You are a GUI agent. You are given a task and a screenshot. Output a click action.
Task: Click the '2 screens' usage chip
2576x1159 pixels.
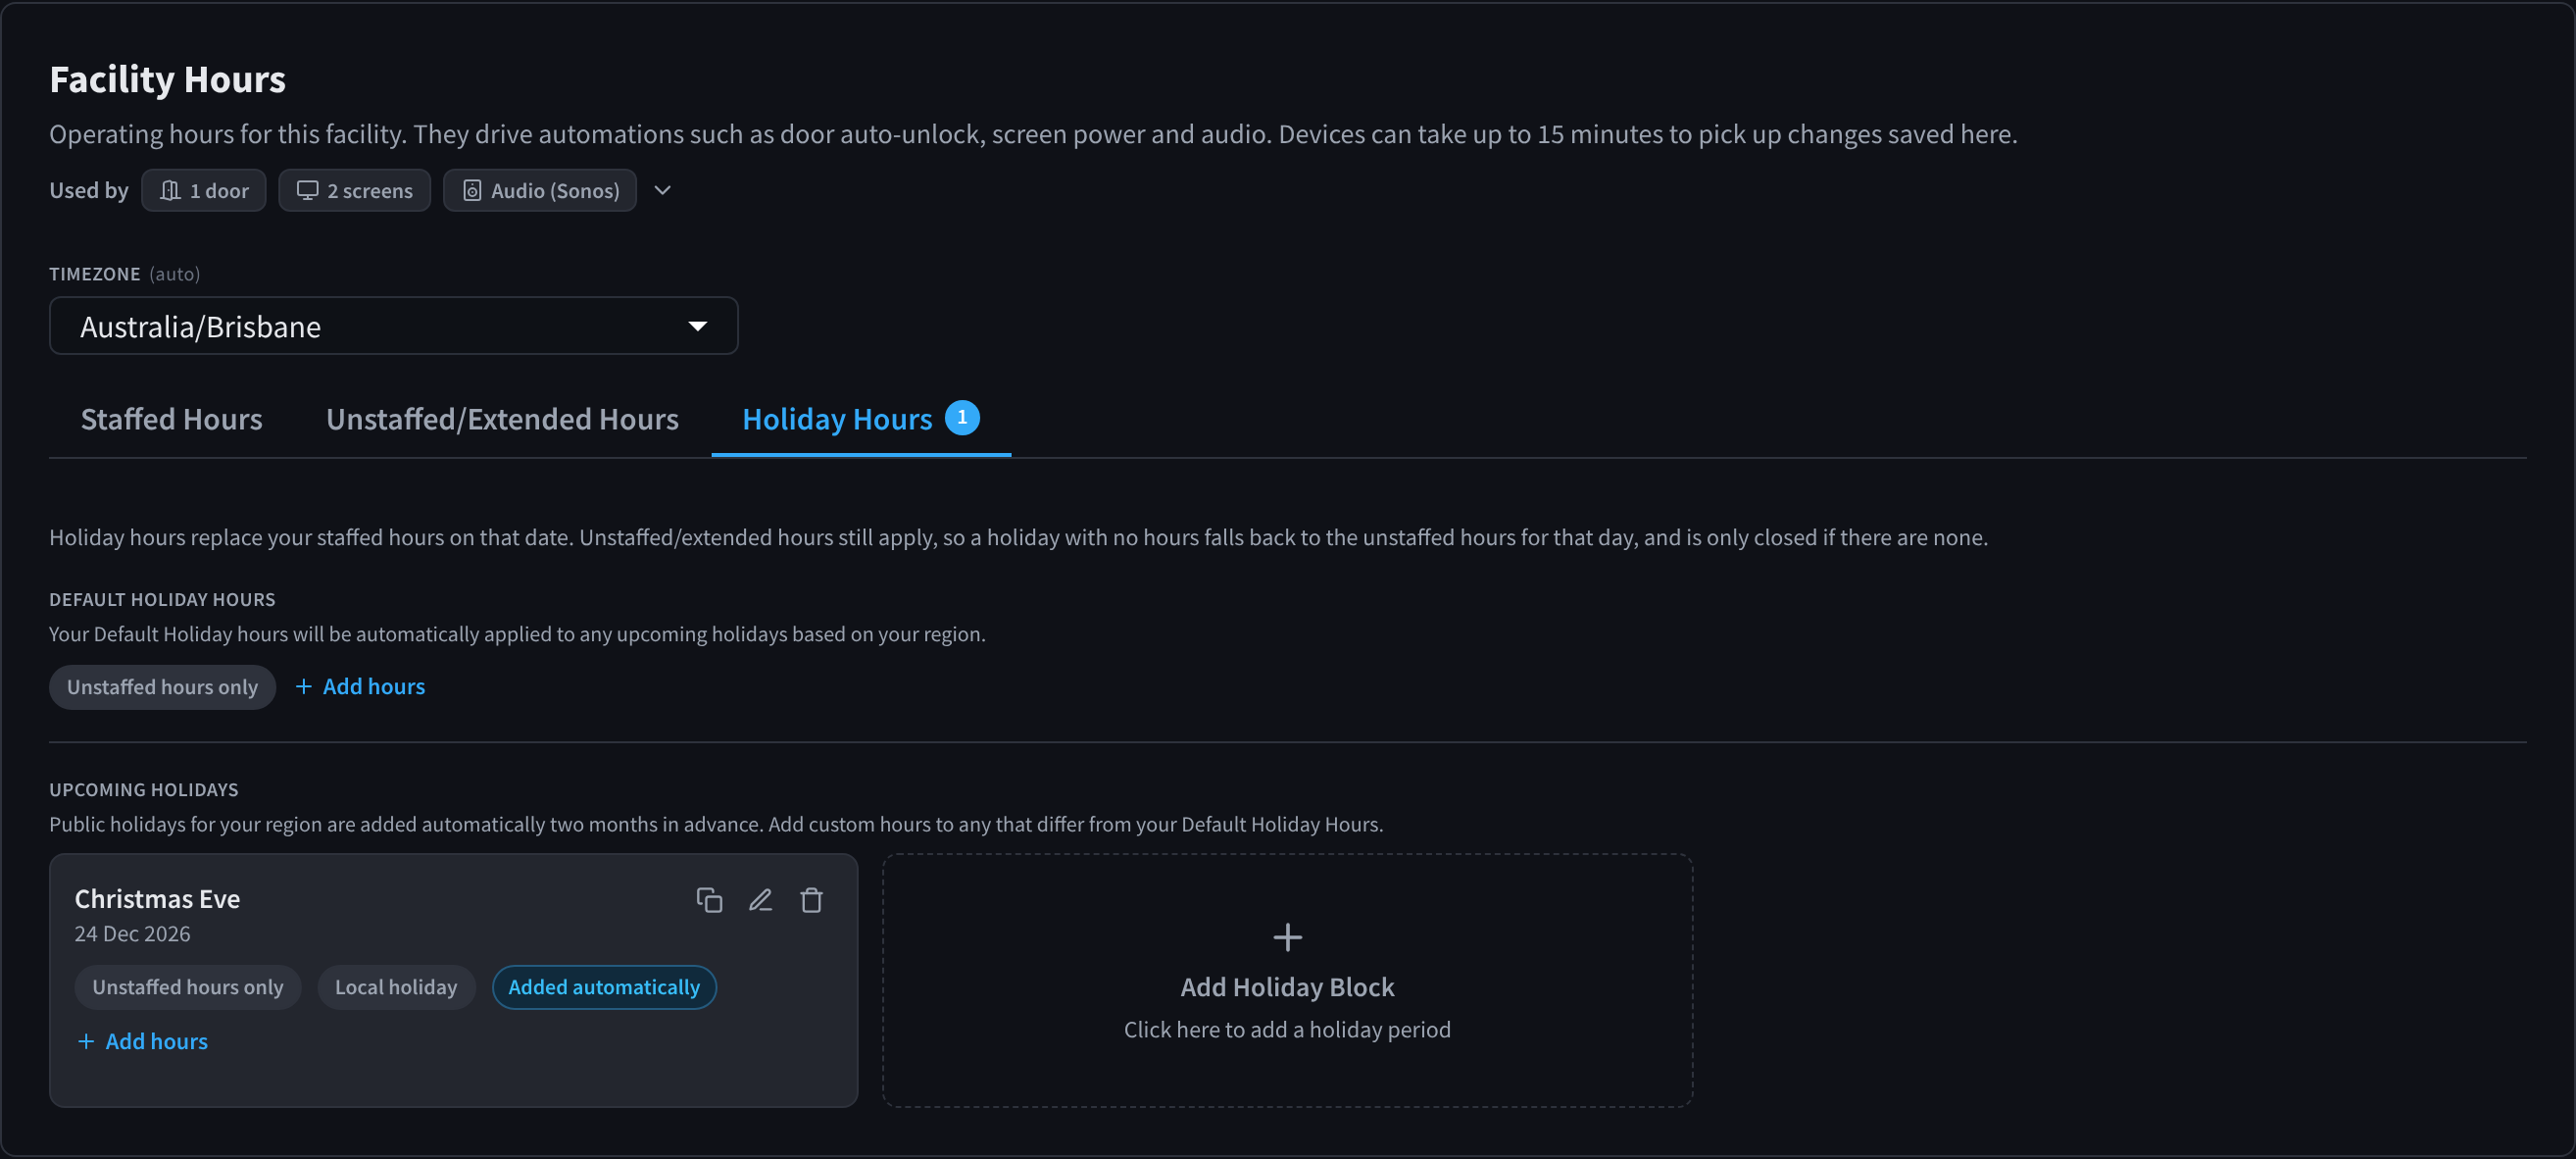355,190
